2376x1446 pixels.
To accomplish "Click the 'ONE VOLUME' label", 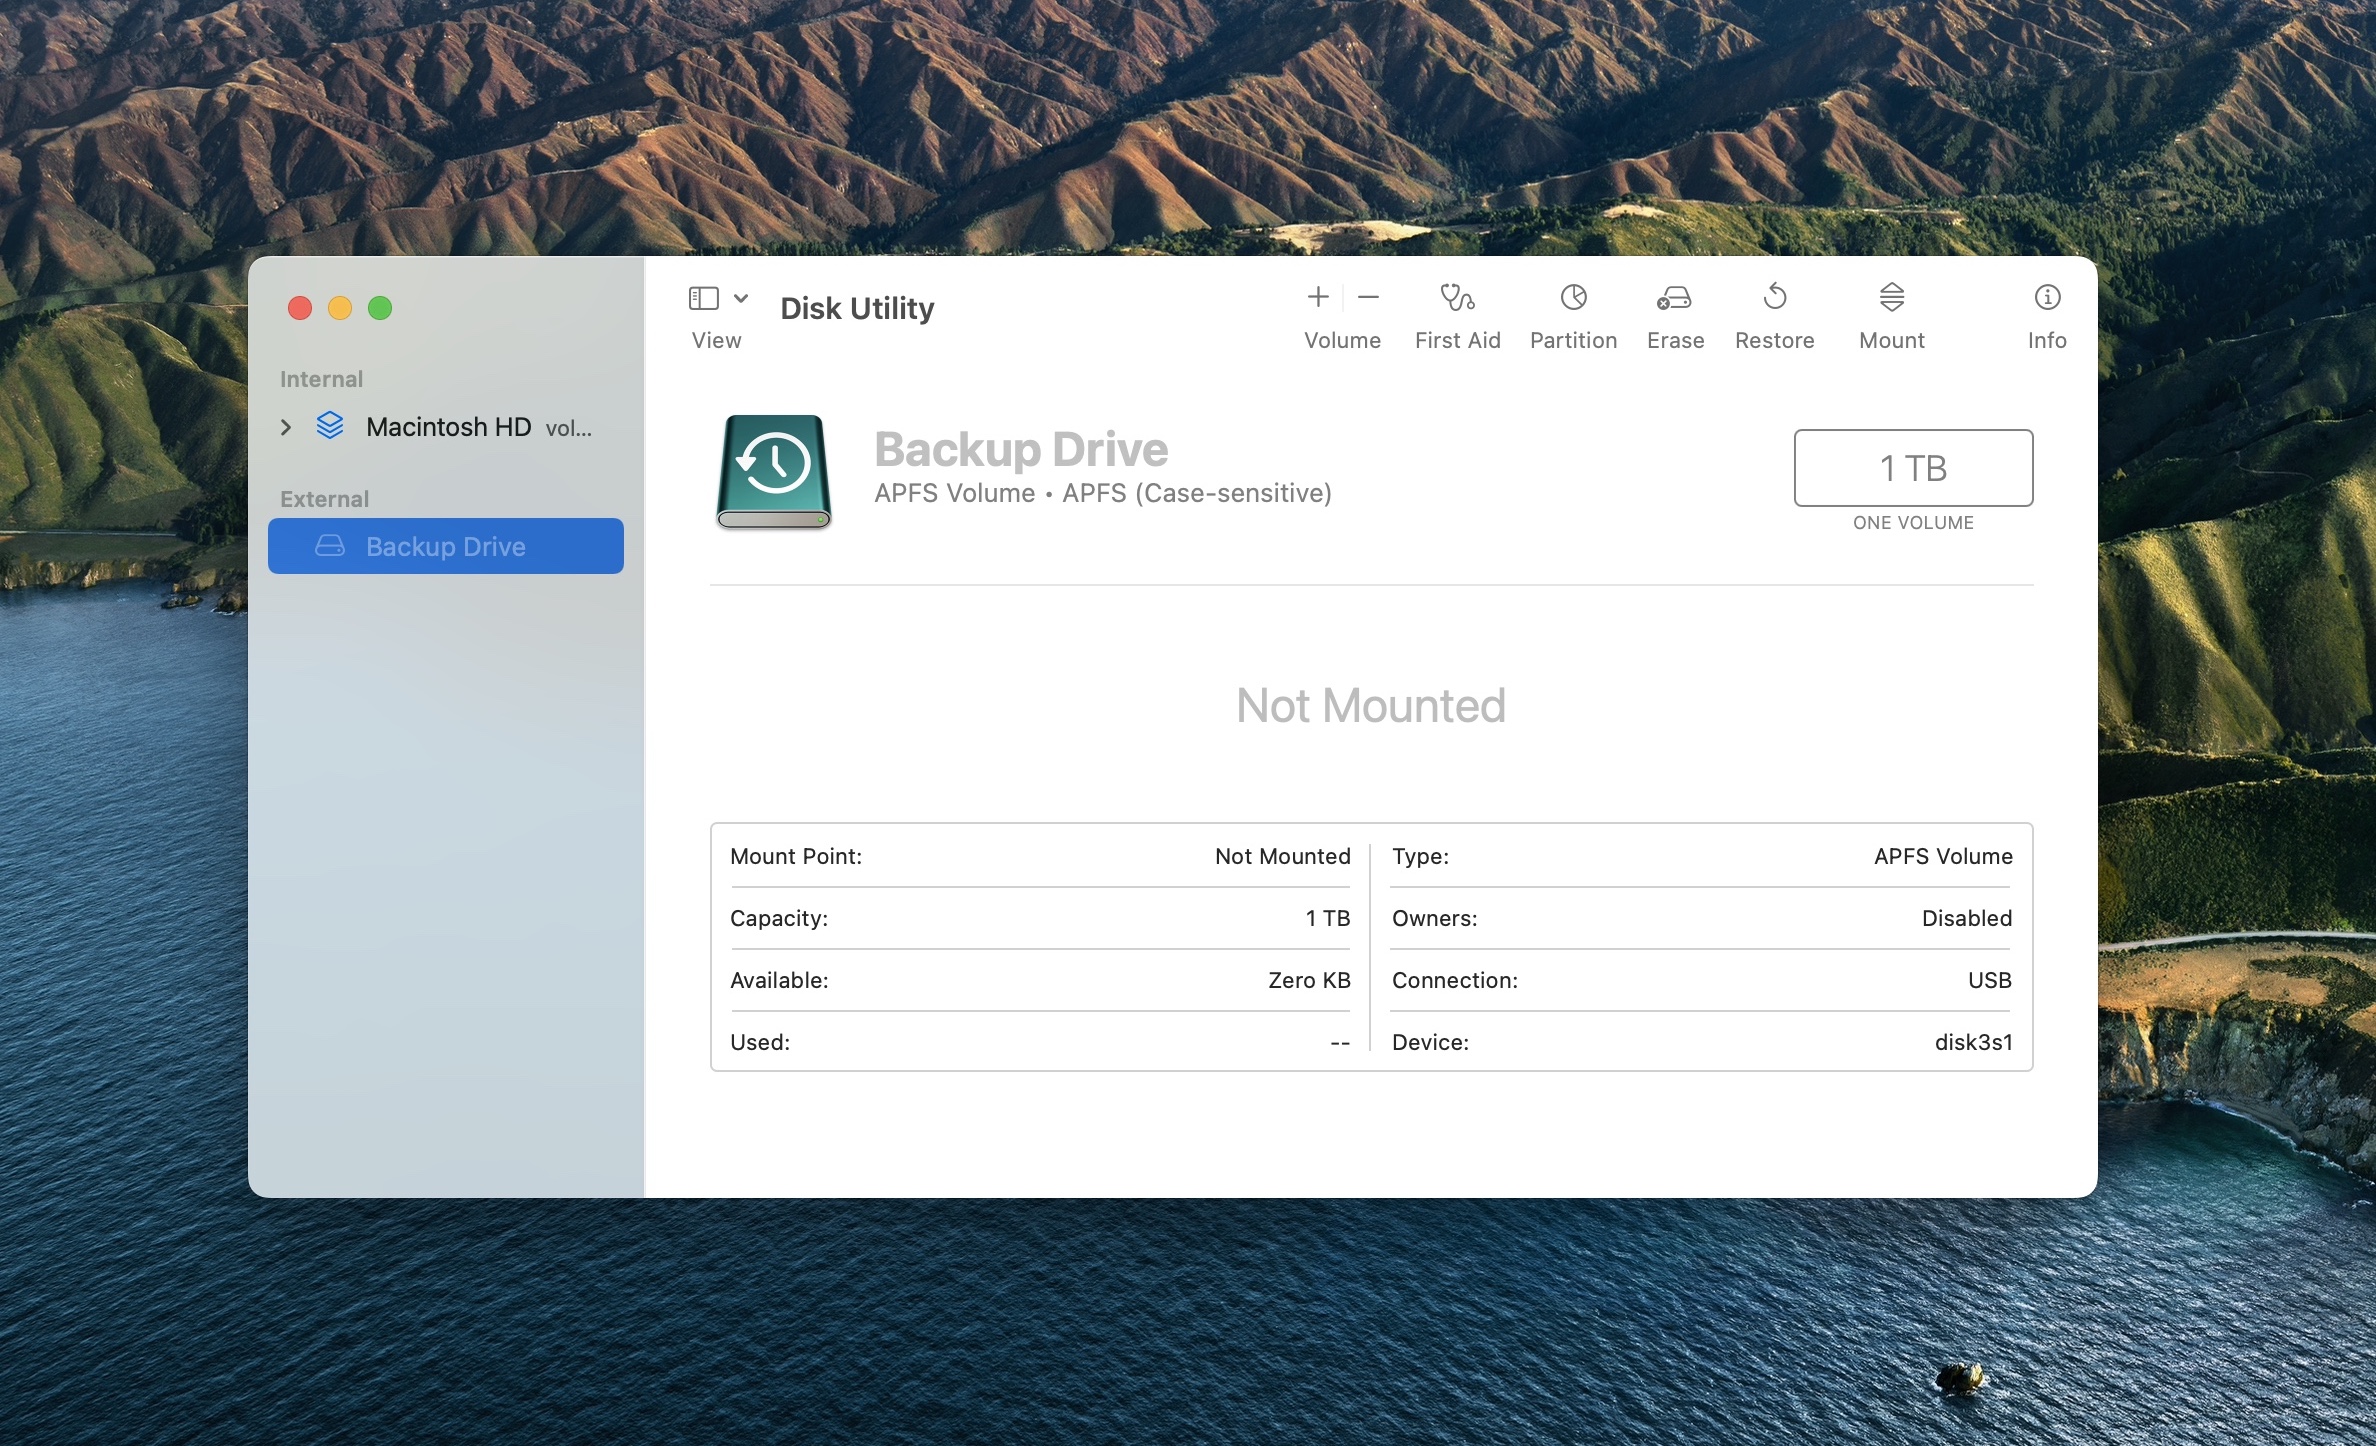I will click(1913, 523).
